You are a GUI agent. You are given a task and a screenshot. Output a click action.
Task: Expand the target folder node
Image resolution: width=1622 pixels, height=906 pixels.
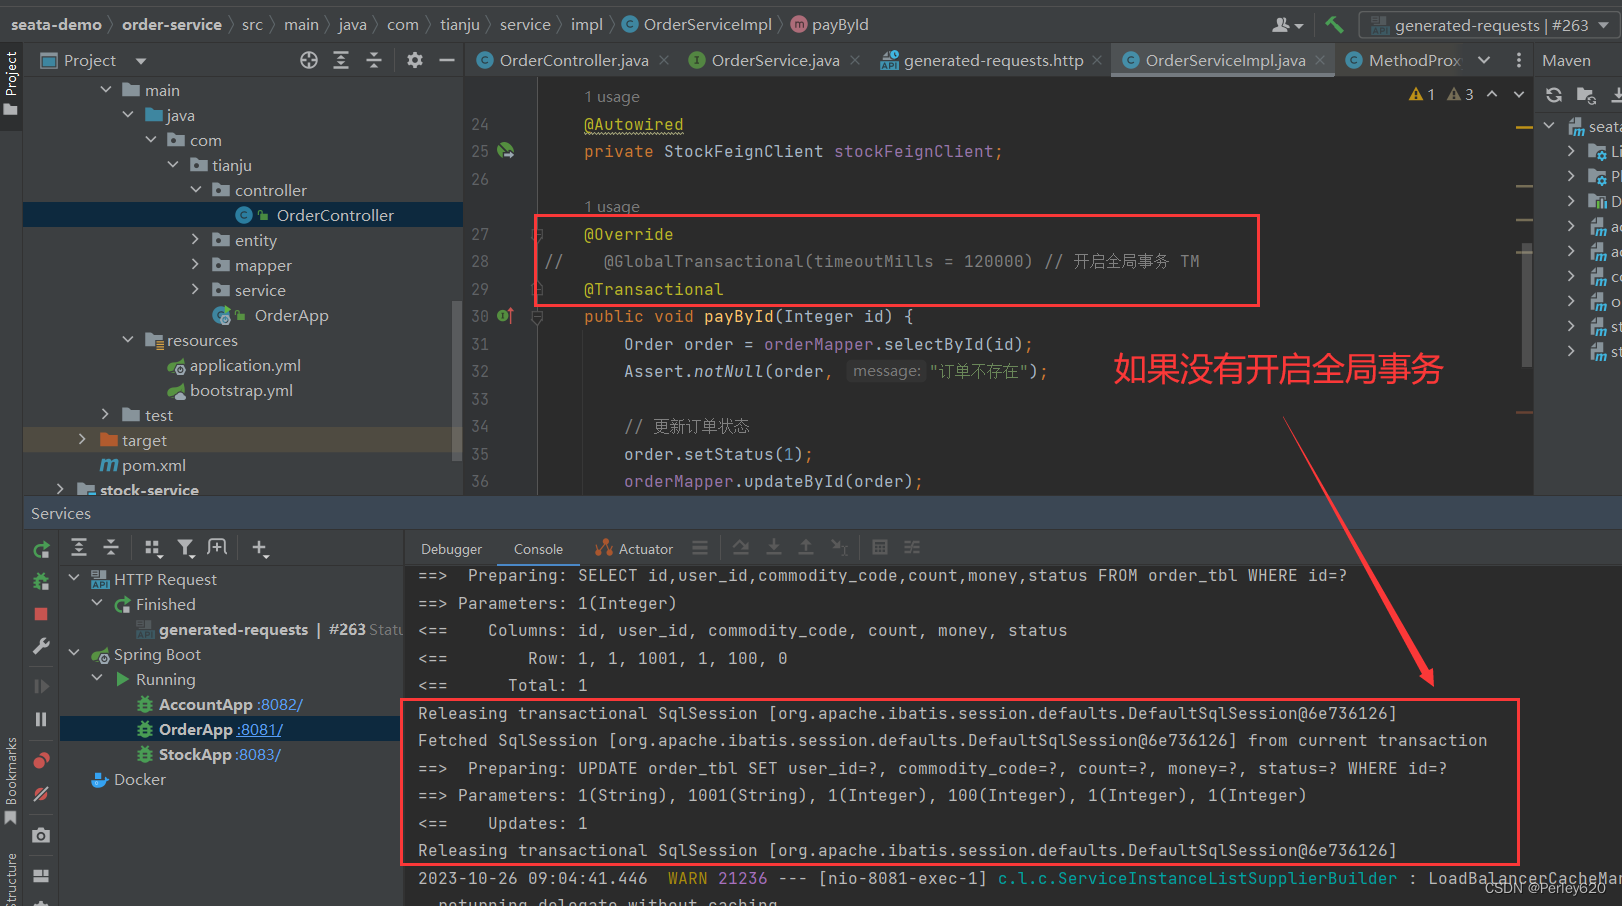pyautogui.click(x=82, y=440)
